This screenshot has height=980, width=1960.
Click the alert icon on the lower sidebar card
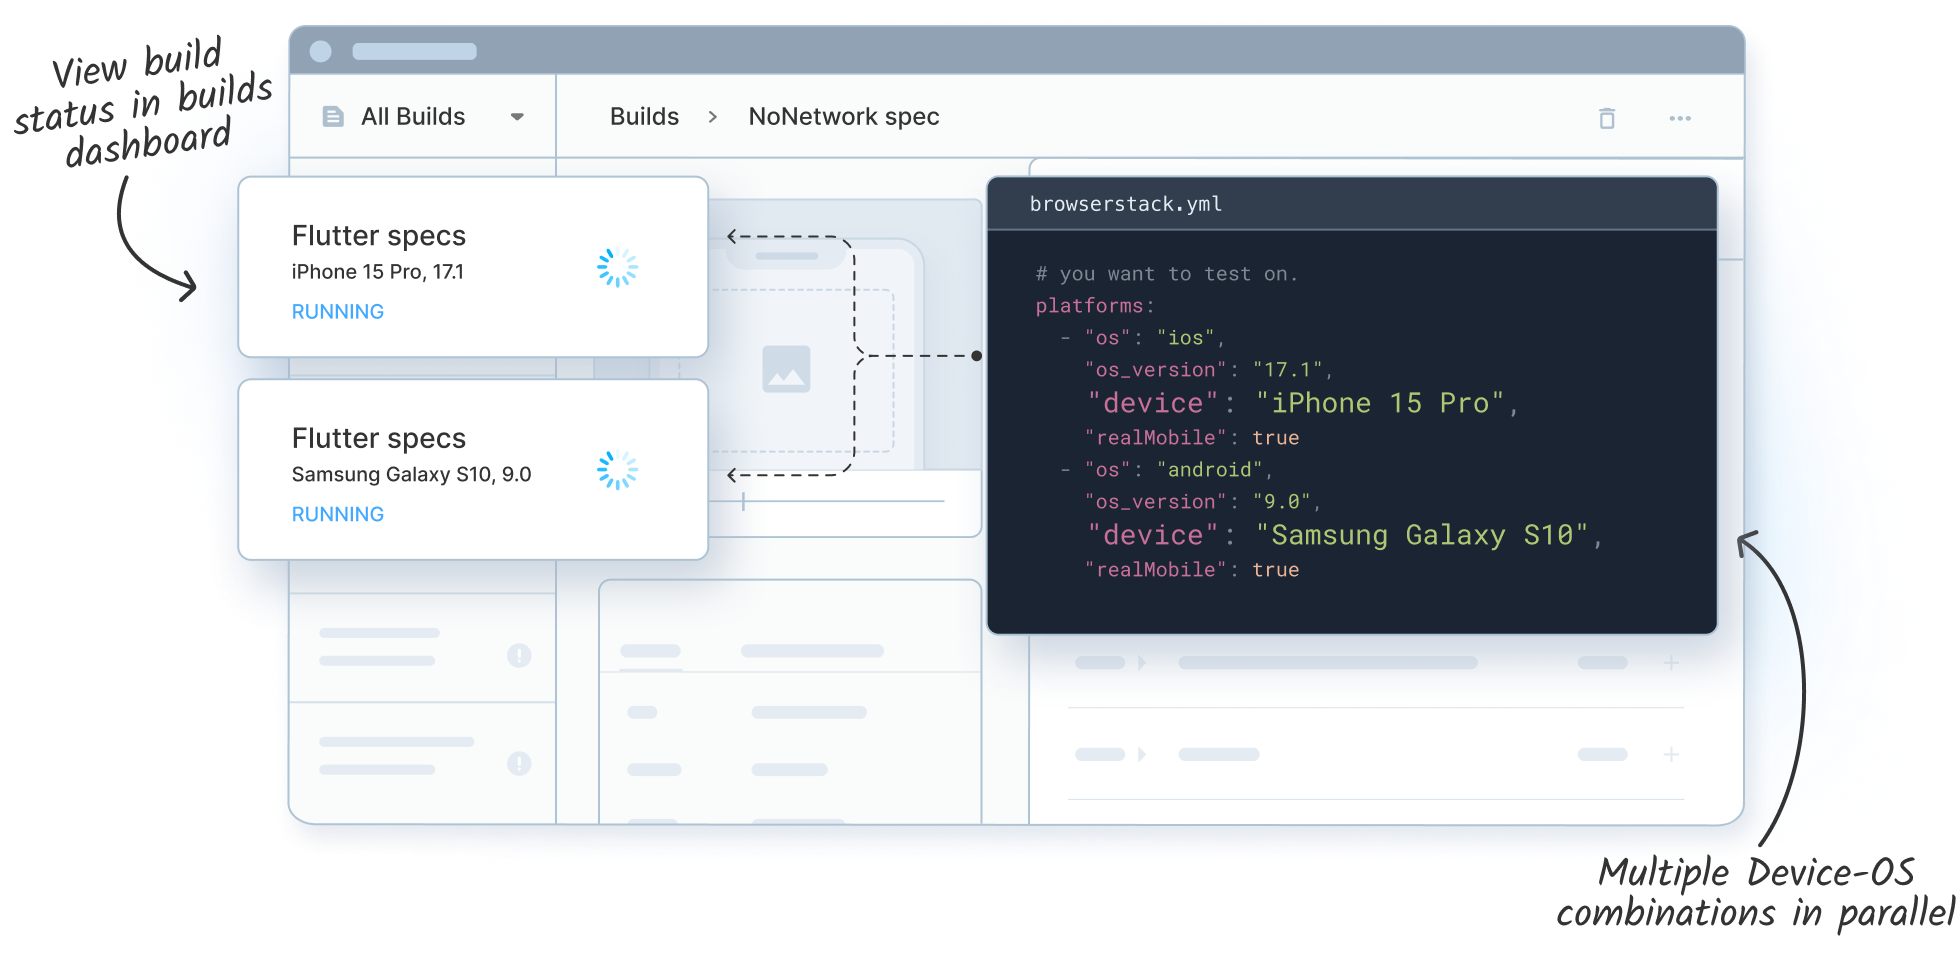(519, 765)
